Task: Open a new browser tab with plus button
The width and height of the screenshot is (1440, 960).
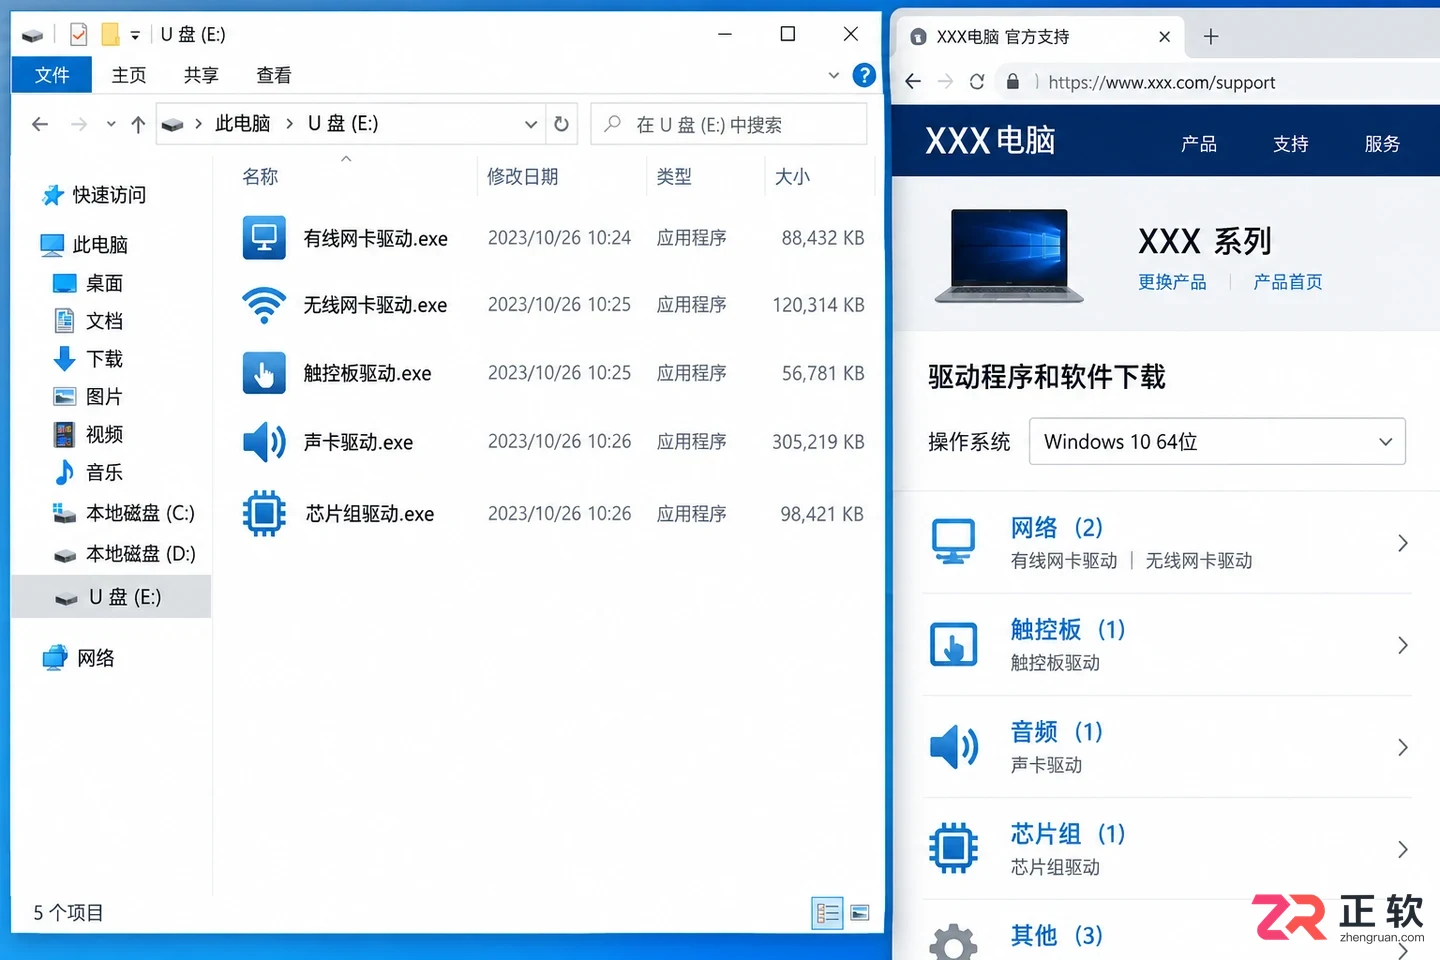Action: (x=1211, y=37)
